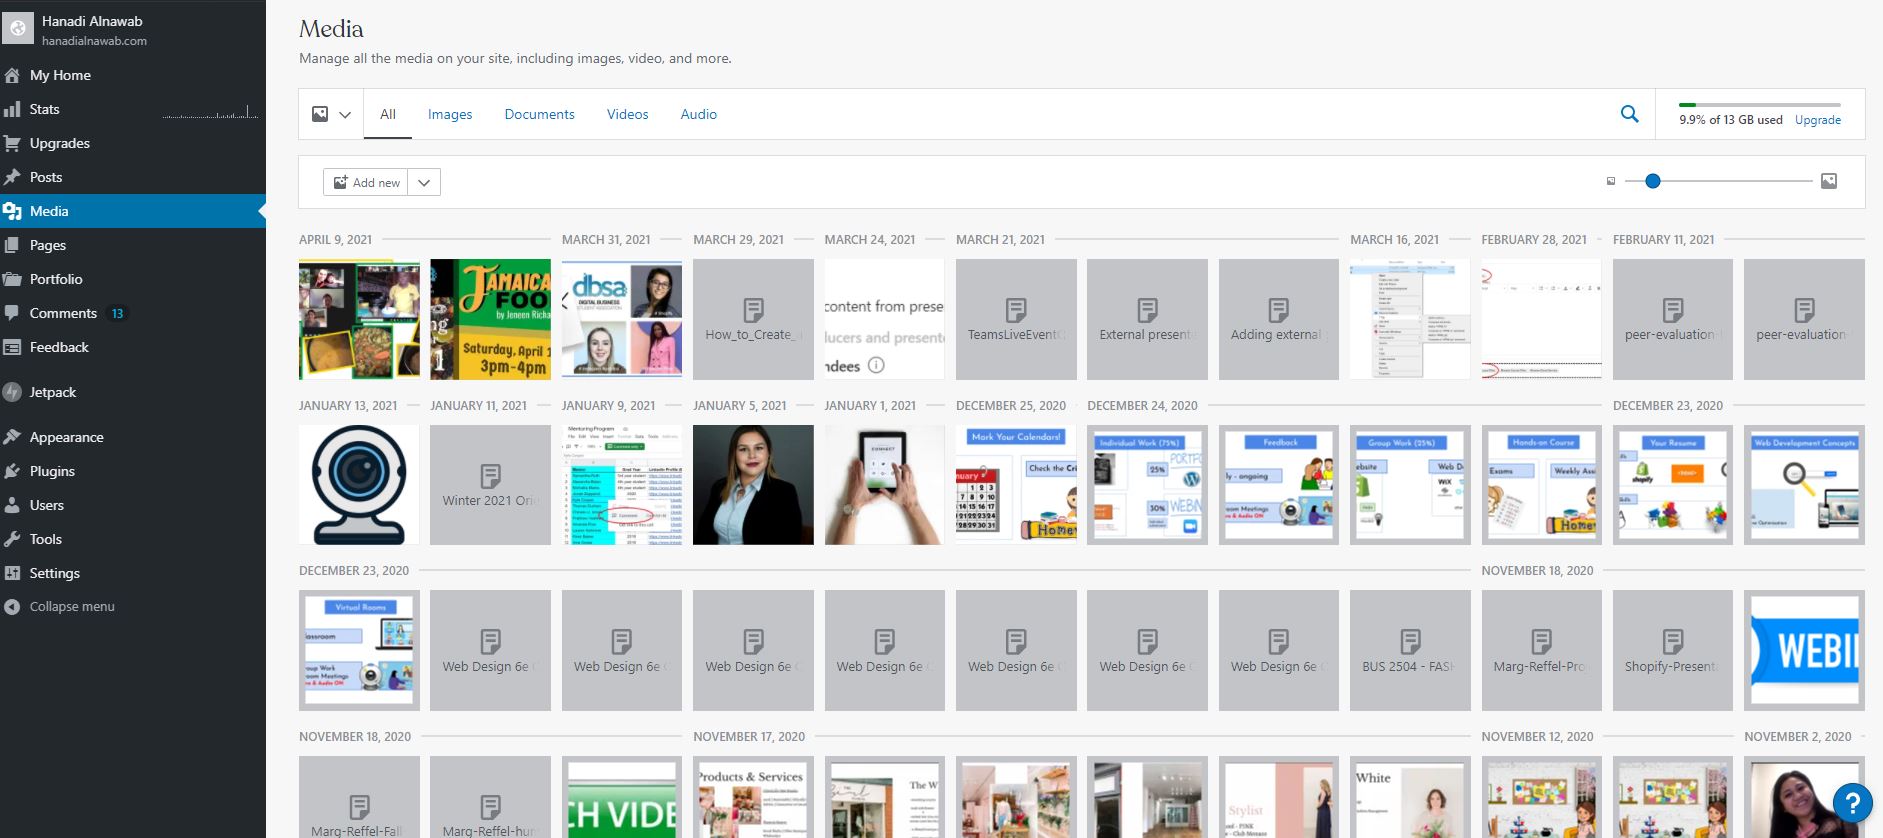Click the thumbnail size slider handle
This screenshot has width=1883, height=838.
[x=1653, y=181]
